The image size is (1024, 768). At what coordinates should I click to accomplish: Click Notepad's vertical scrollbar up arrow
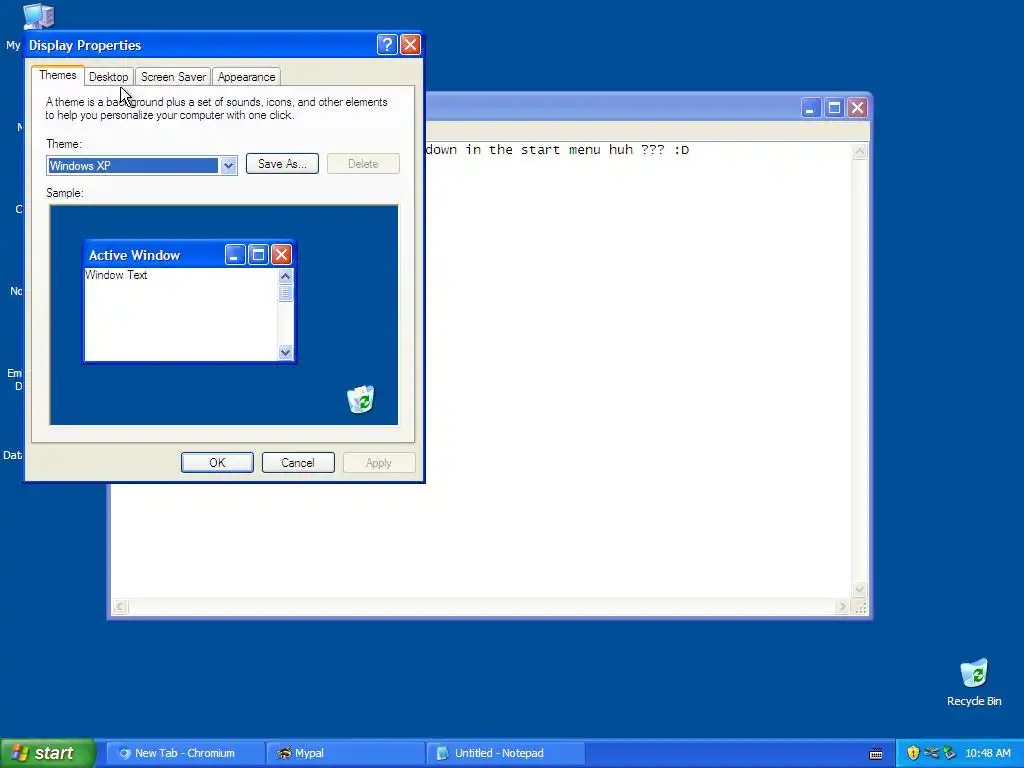click(860, 152)
